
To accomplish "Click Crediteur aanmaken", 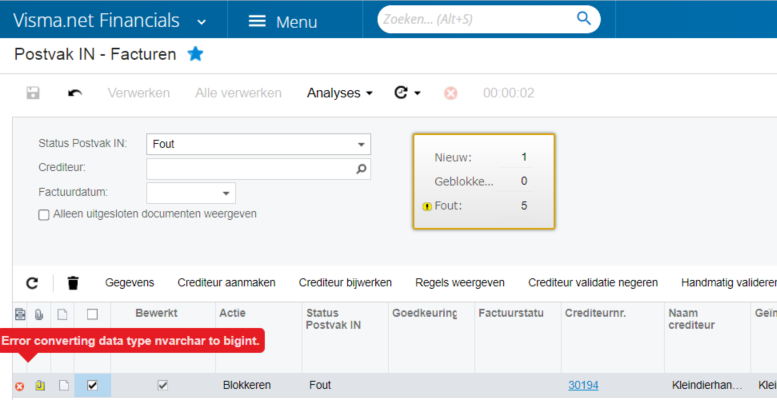I will coord(226,283).
